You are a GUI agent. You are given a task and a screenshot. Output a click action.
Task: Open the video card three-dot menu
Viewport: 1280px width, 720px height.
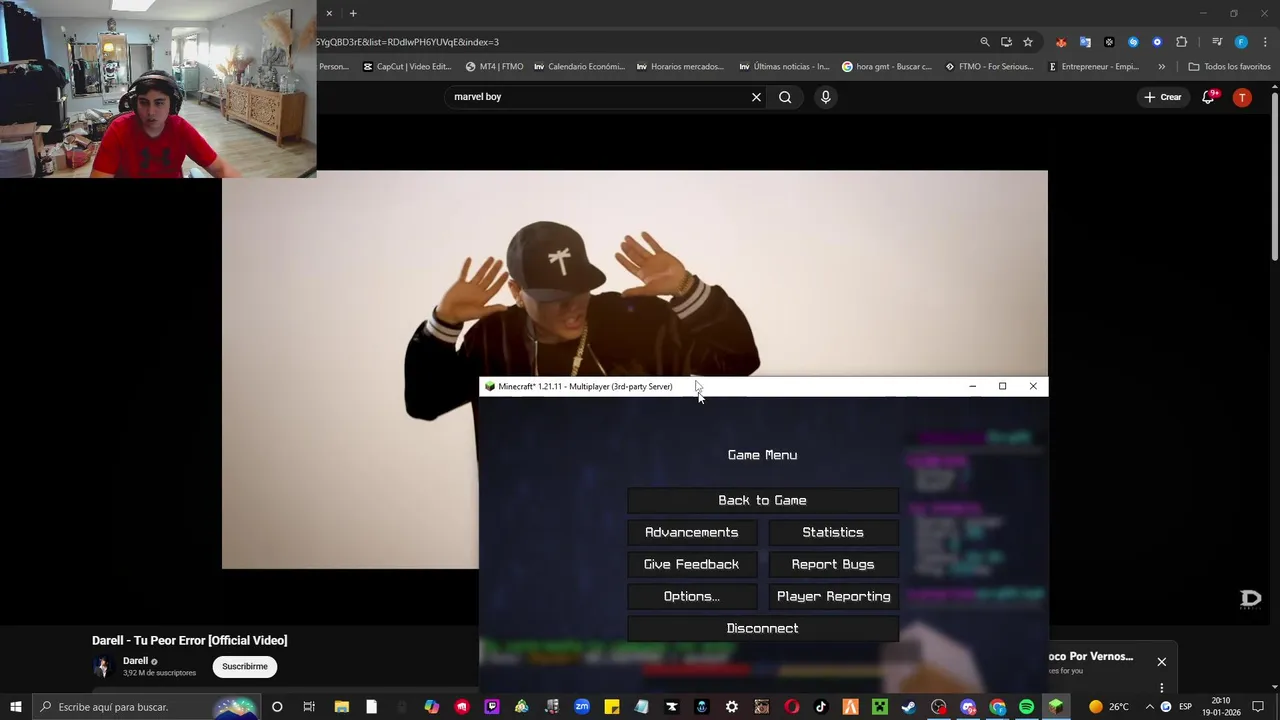coord(1161,688)
